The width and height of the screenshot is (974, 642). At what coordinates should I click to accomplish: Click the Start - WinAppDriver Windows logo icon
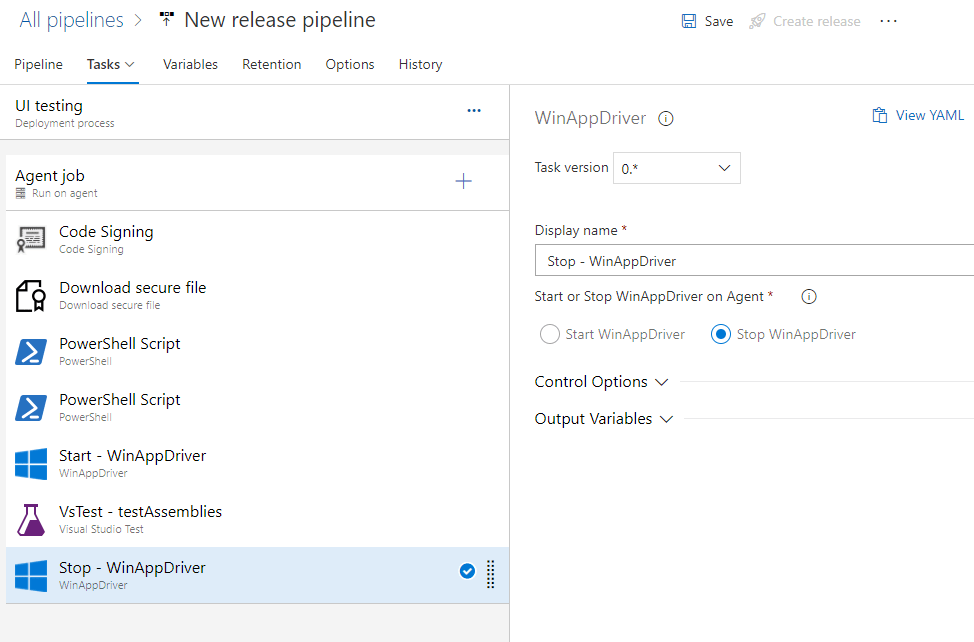point(31,464)
